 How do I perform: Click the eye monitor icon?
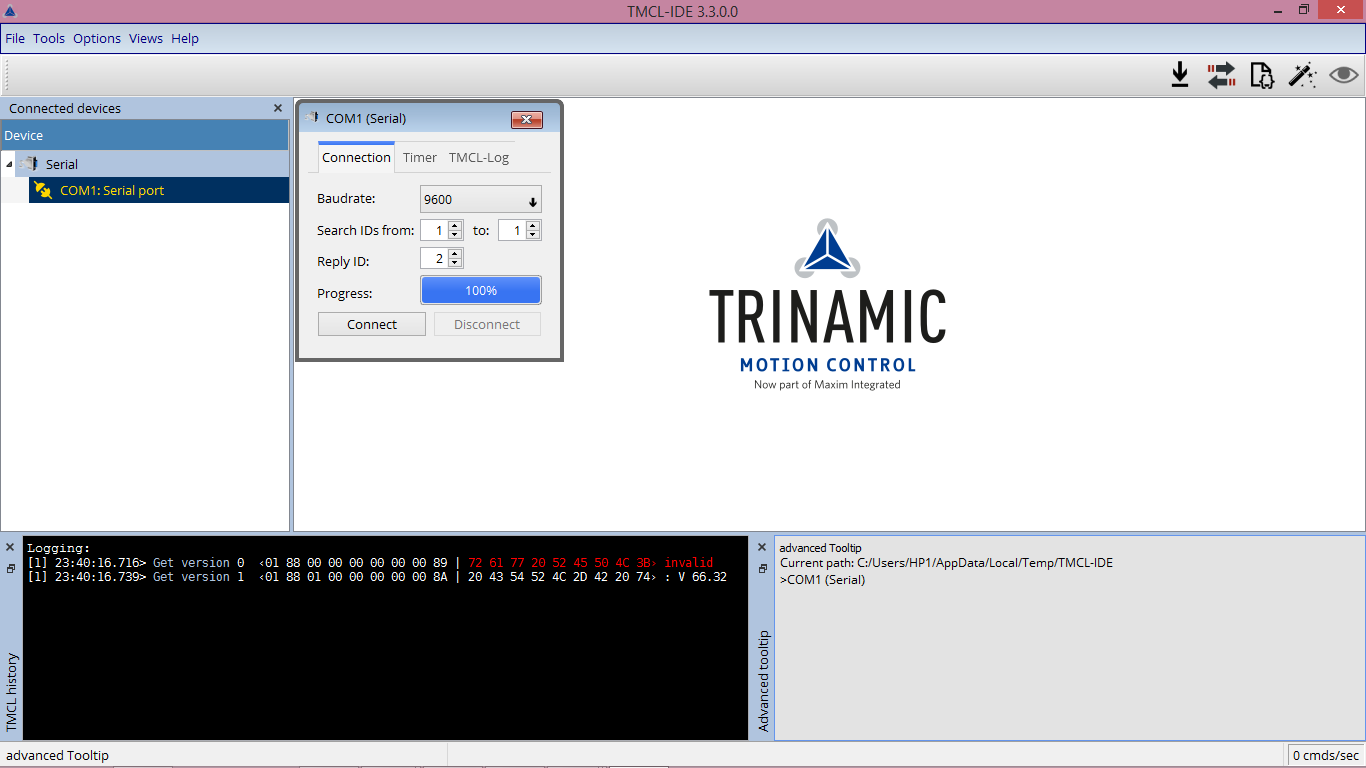click(1344, 74)
